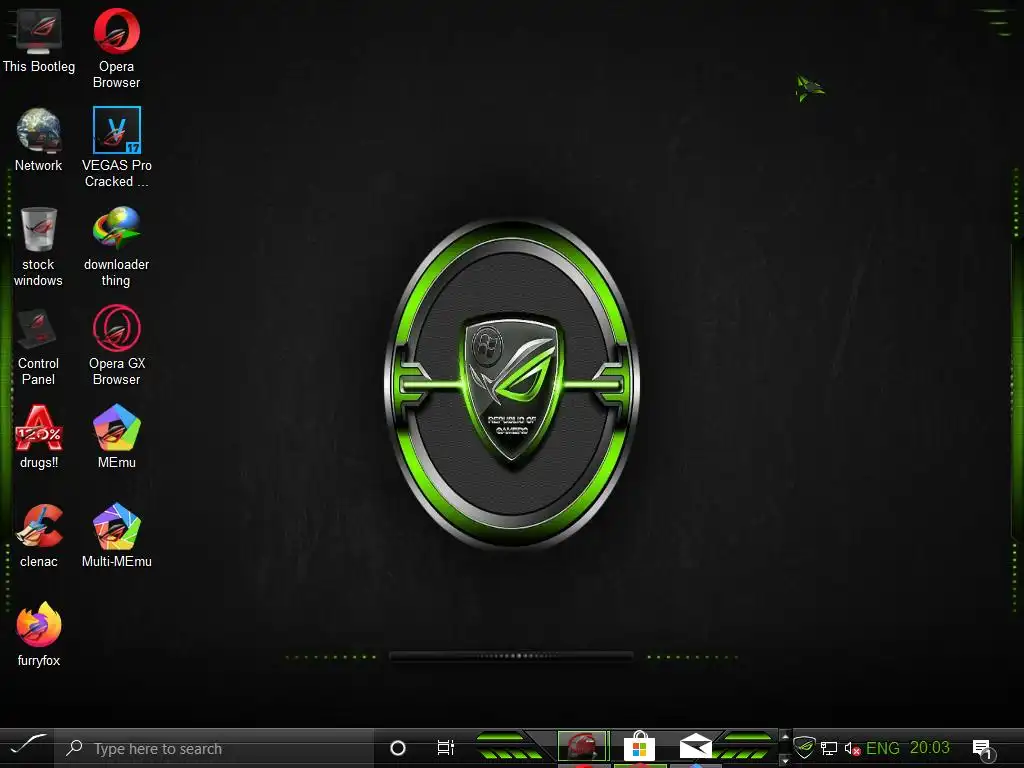
Task: Click the ROG shield tray icon
Action: 805,747
